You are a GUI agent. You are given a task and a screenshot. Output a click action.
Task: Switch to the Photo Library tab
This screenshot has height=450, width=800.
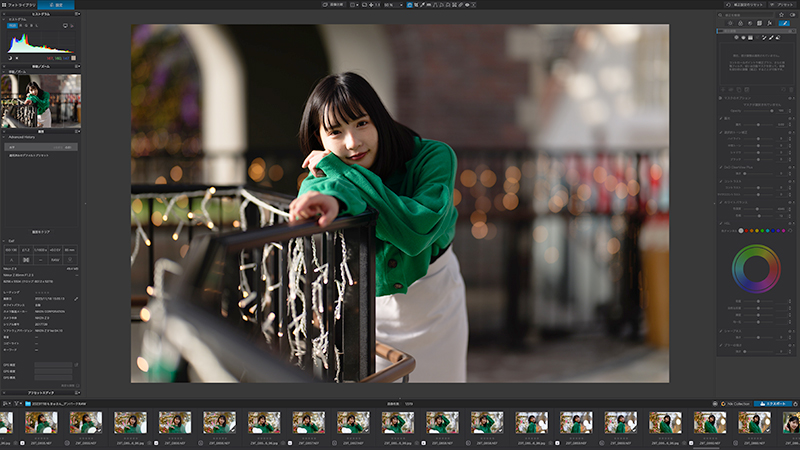(18, 5)
